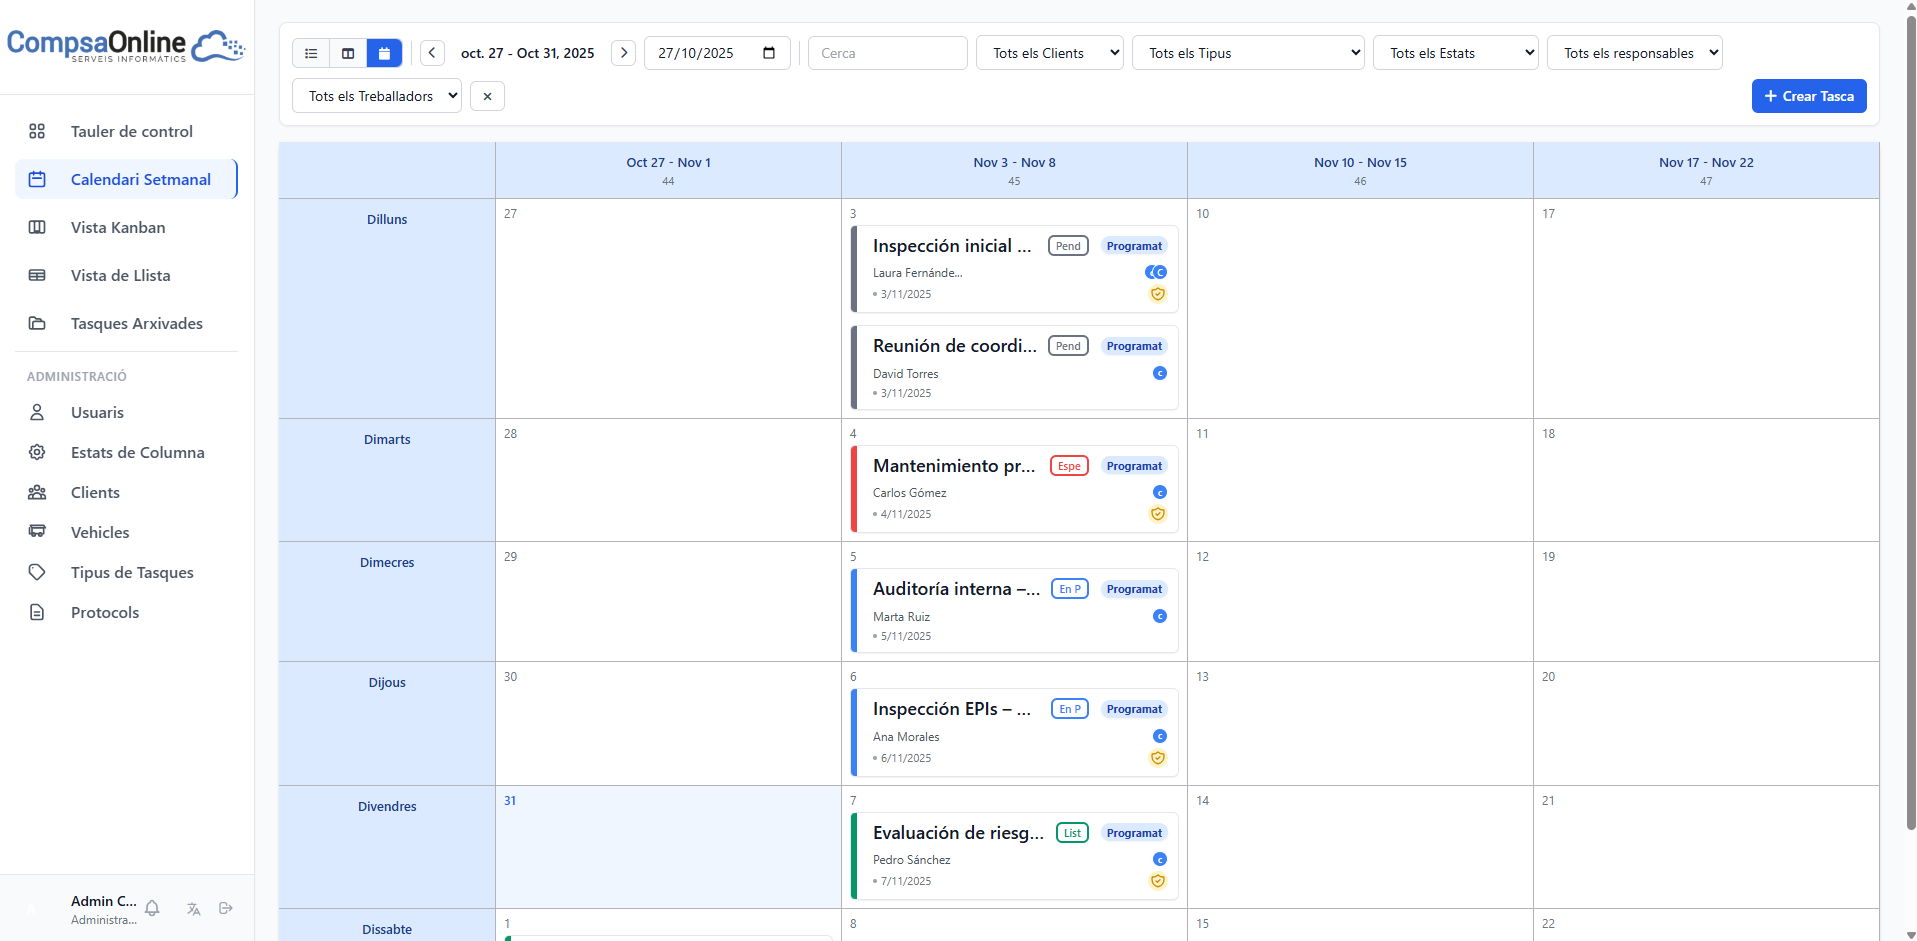Click the Usuaris person icon
Viewport: 1917px width, 941px height.
point(37,412)
